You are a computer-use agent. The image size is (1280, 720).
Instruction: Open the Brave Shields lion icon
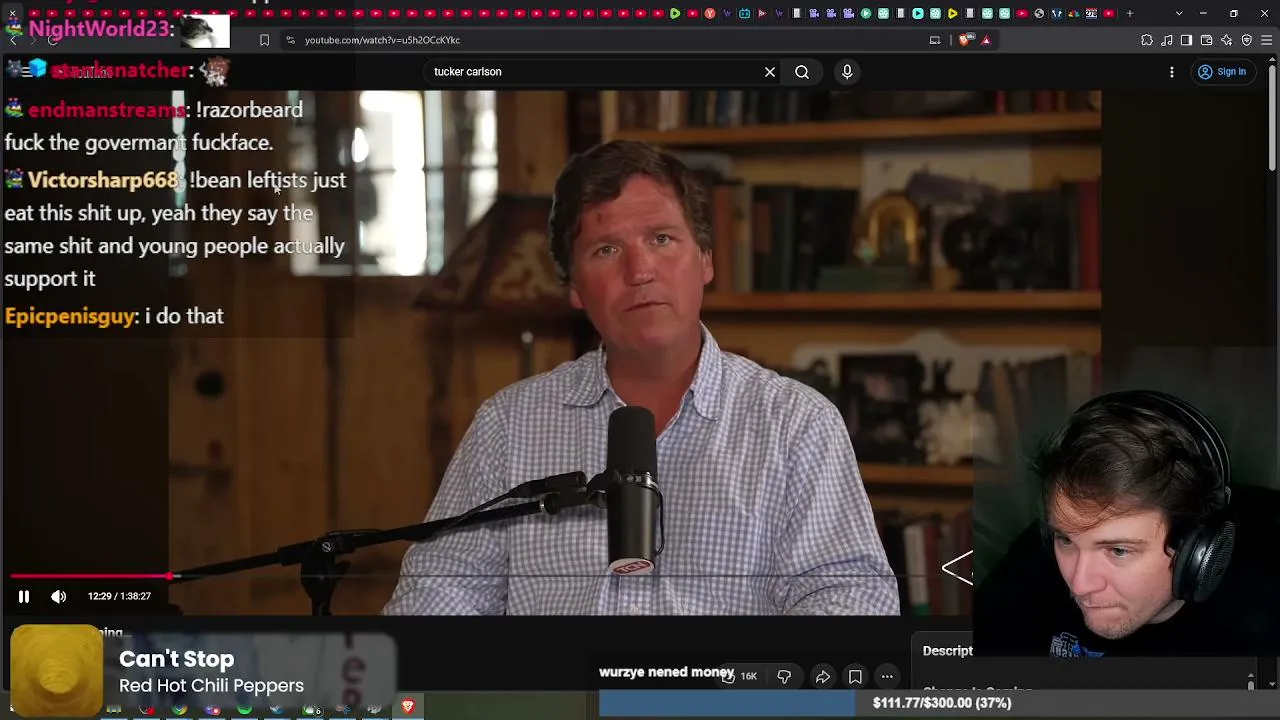pyautogui.click(x=964, y=40)
